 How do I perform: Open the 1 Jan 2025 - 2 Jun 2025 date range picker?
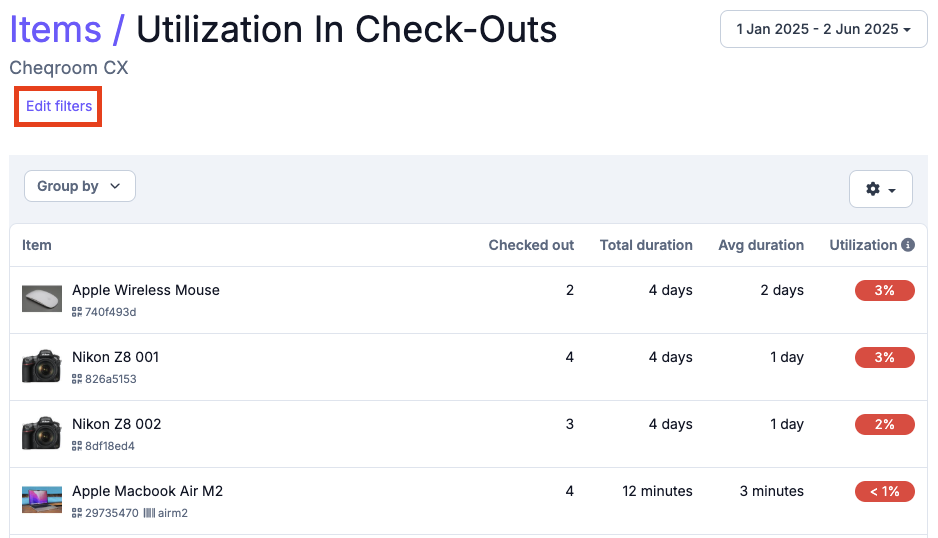[824, 29]
